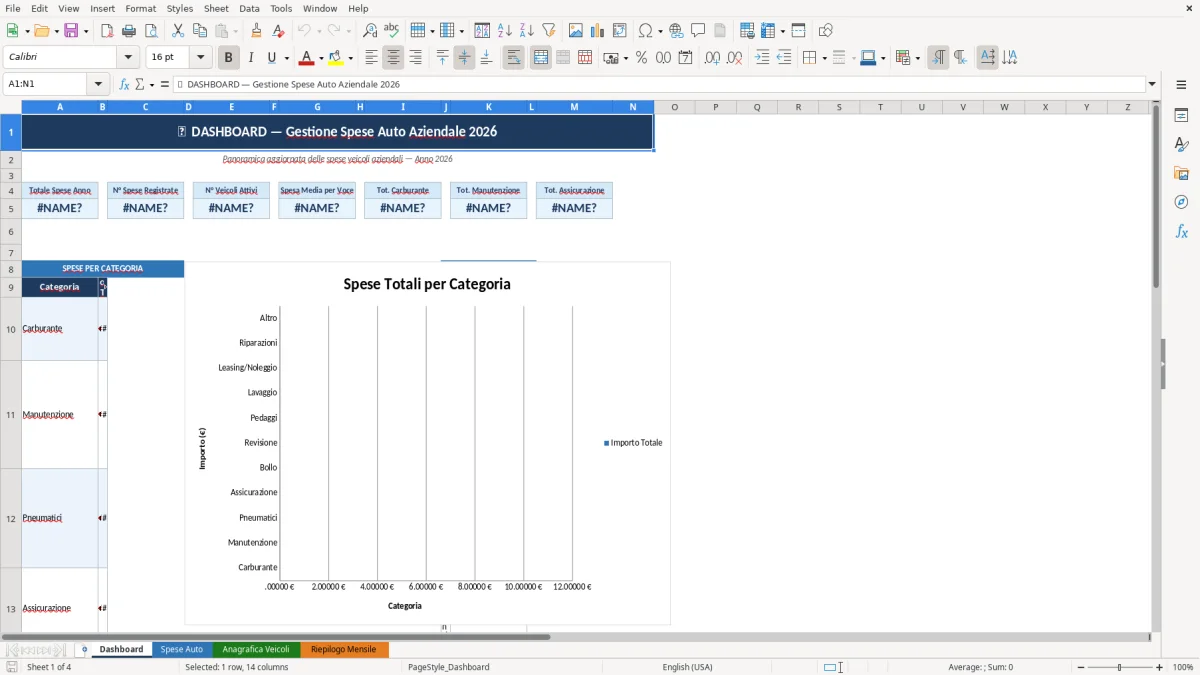Open Background Color dropdown arrow

[351, 58]
